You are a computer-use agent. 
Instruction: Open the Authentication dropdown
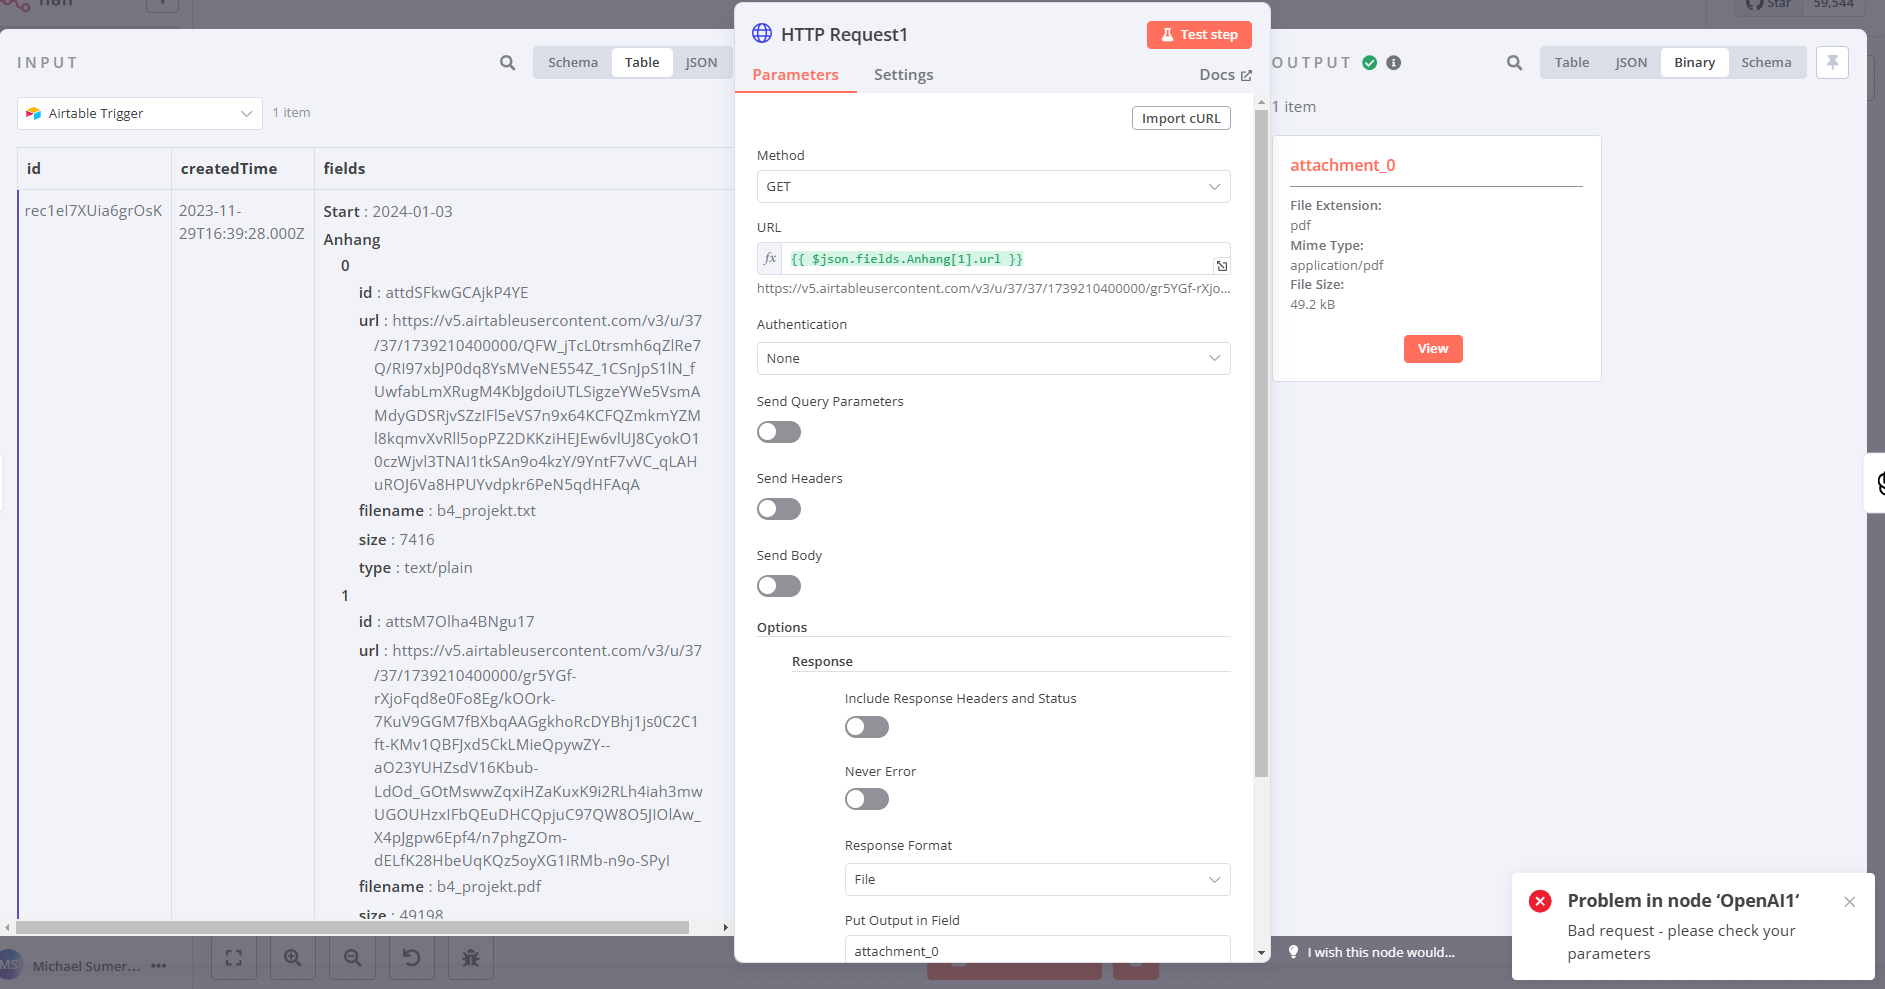pyautogui.click(x=993, y=359)
